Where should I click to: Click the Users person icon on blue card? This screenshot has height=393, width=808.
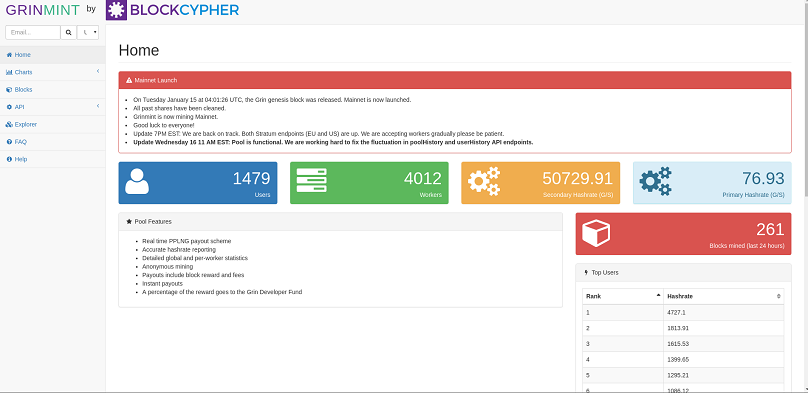(x=137, y=181)
